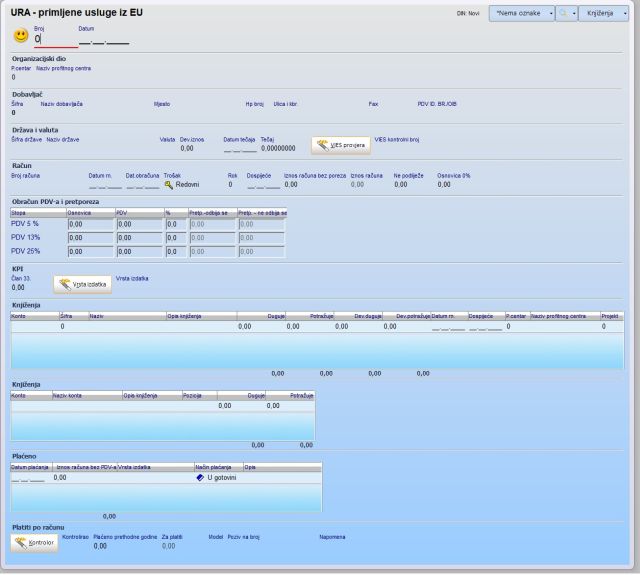Image resolution: width=640 pixels, height=575 pixels.
Task: Expand the arrow beside the search icon
Action: pyautogui.click(x=575, y=14)
